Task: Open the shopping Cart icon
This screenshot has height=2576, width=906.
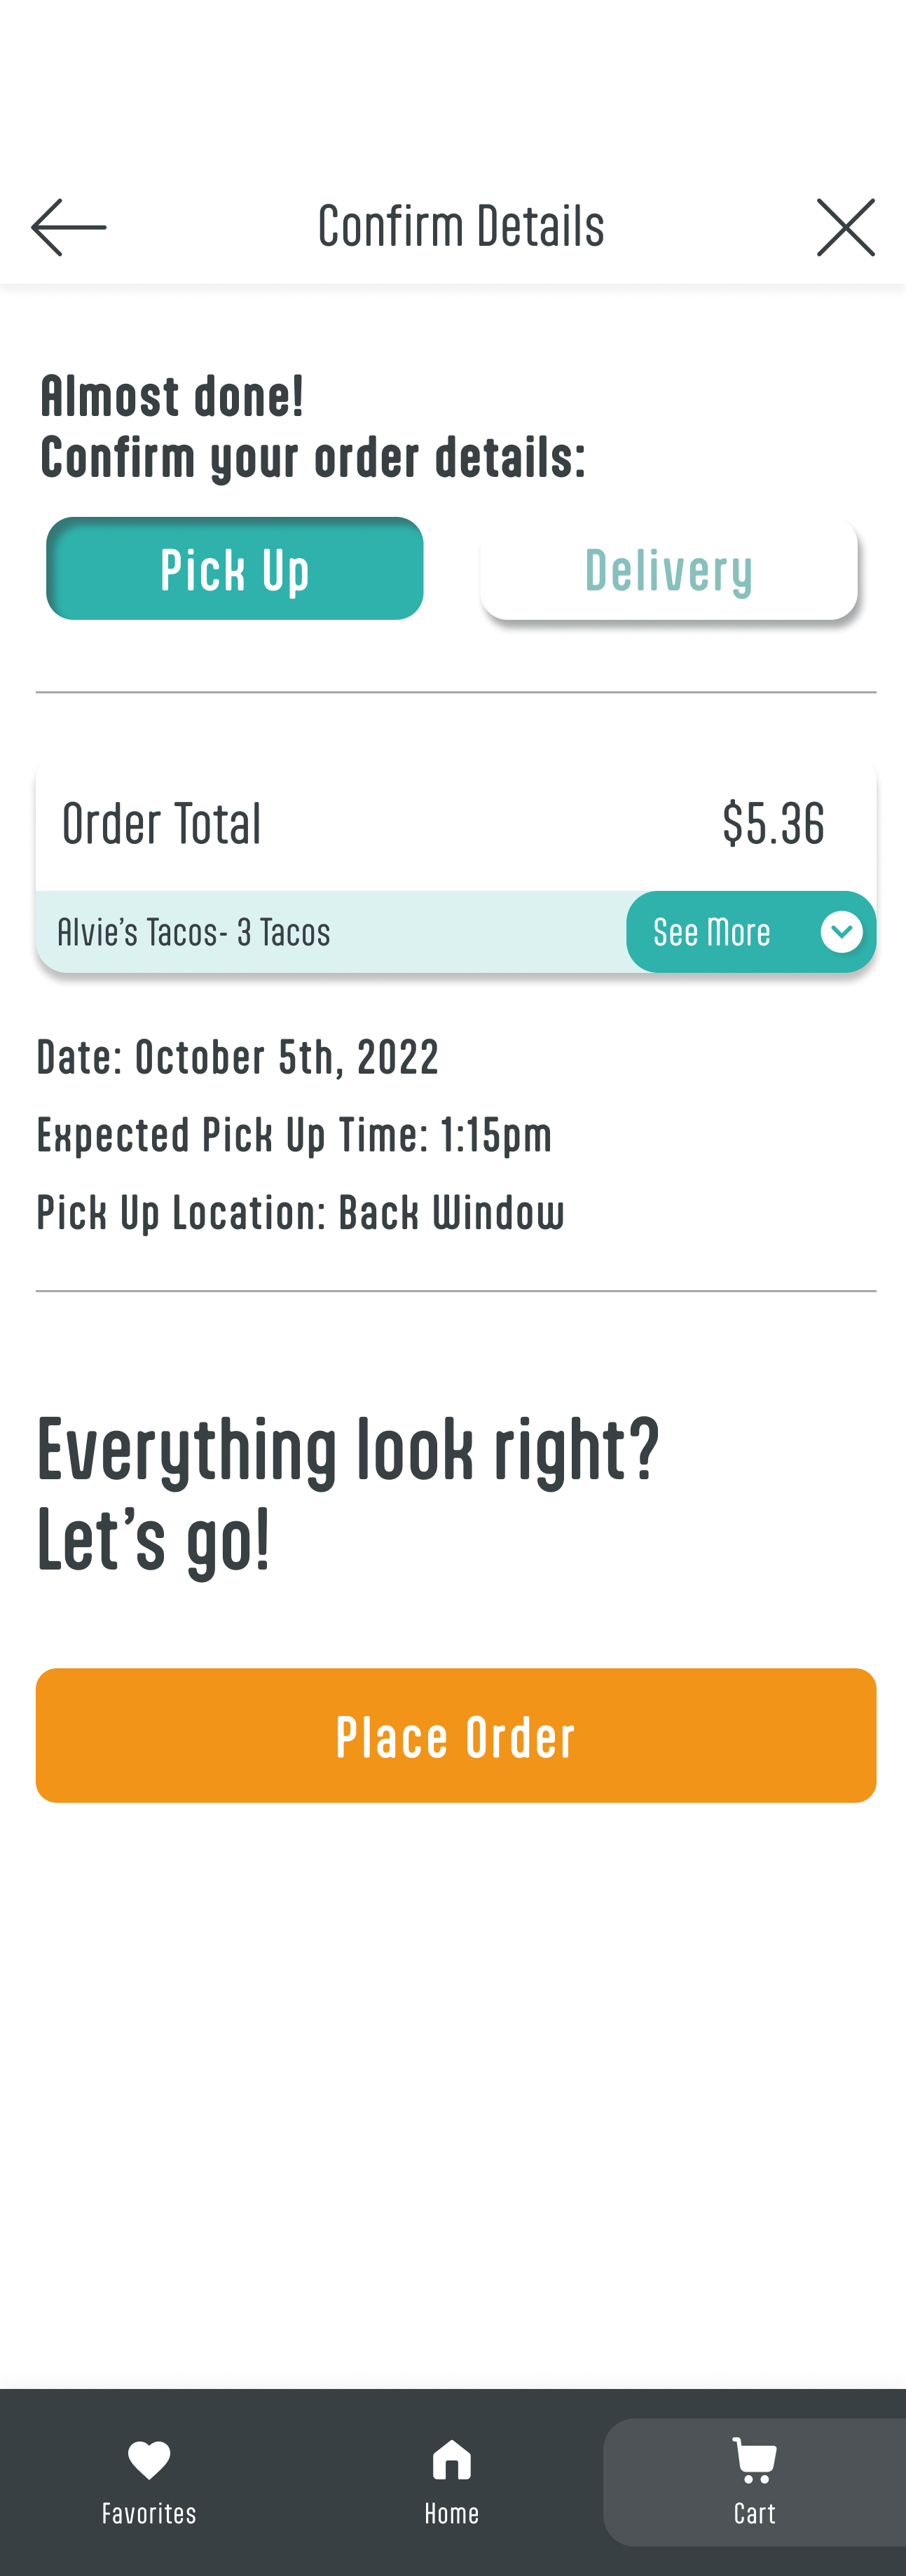Action: 754,2460
